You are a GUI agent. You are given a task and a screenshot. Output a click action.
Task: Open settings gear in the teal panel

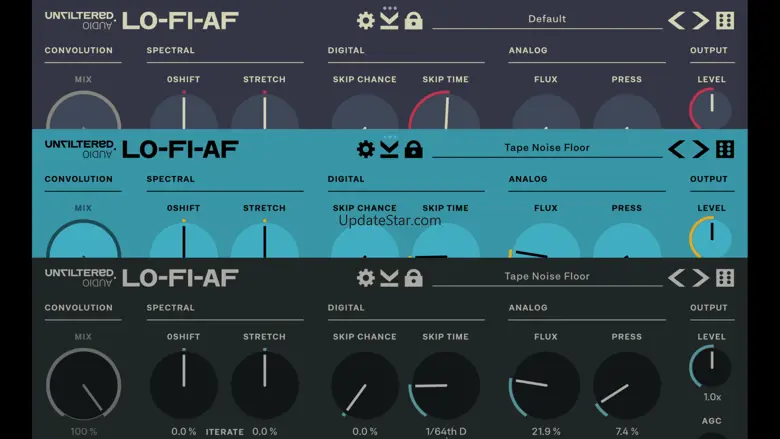tap(366, 149)
